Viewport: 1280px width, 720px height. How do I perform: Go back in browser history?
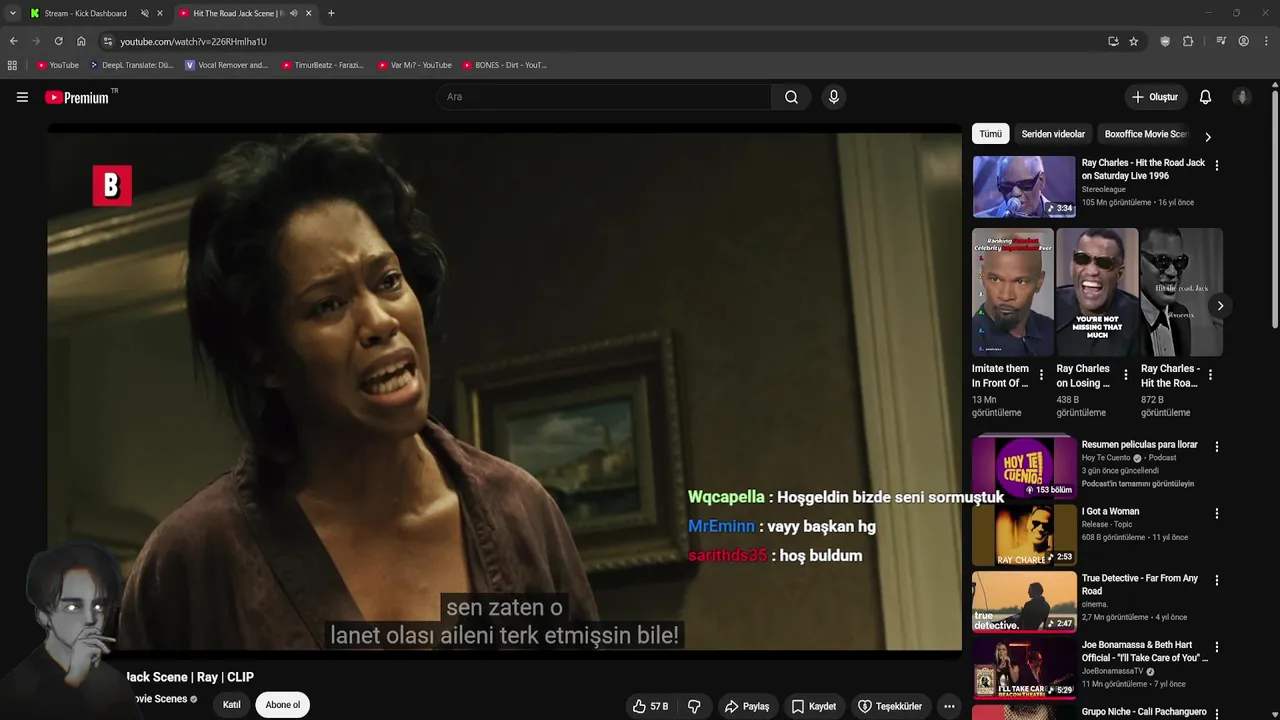coord(13,41)
